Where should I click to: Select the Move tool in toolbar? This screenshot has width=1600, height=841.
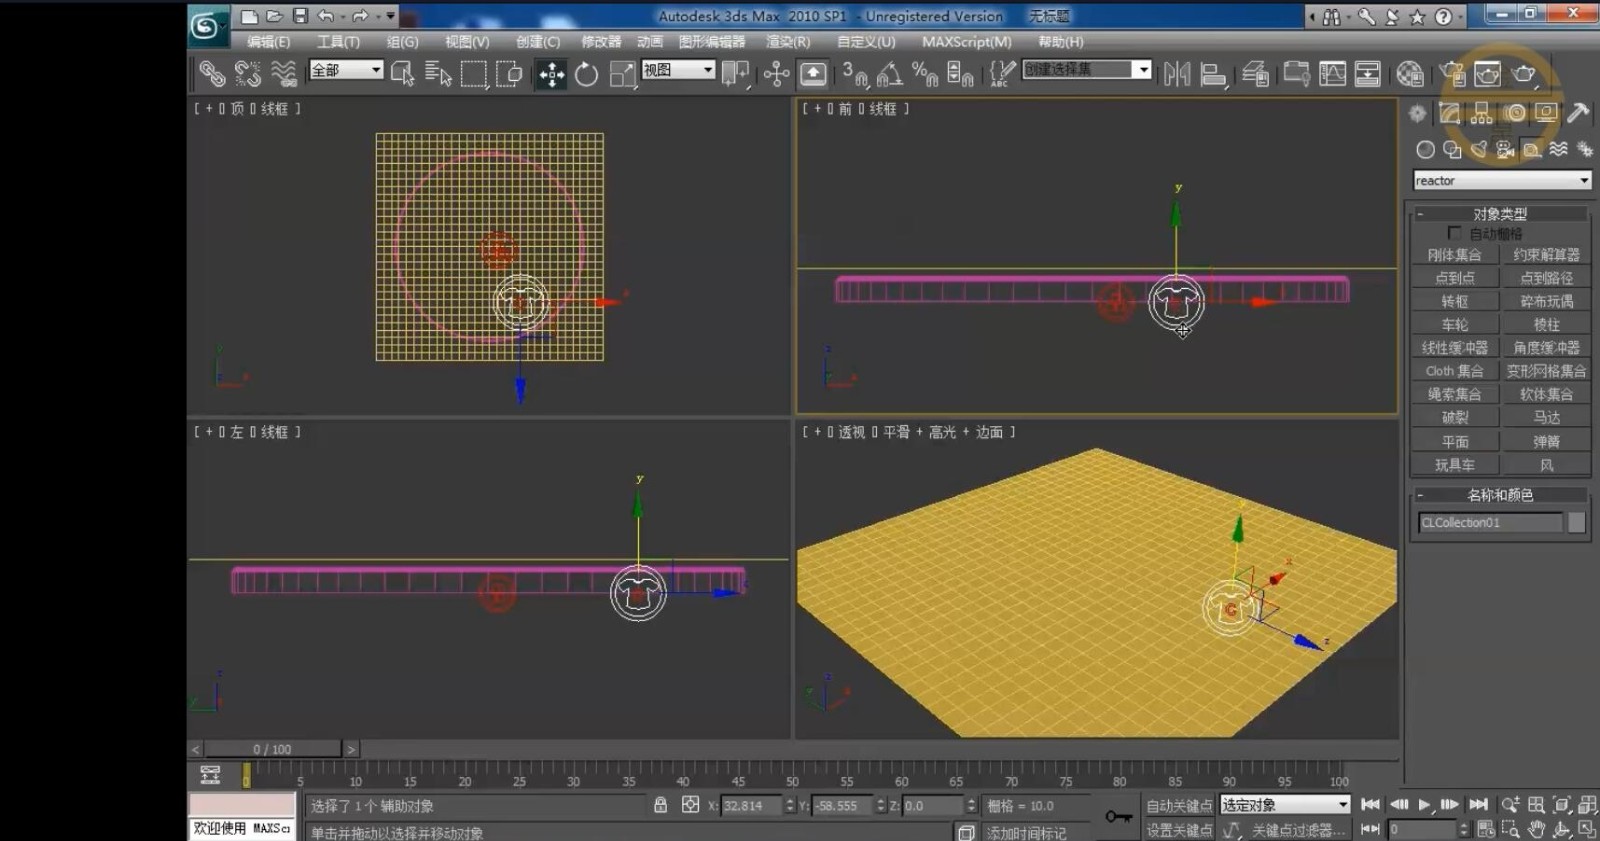pyautogui.click(x=551, y=74)
